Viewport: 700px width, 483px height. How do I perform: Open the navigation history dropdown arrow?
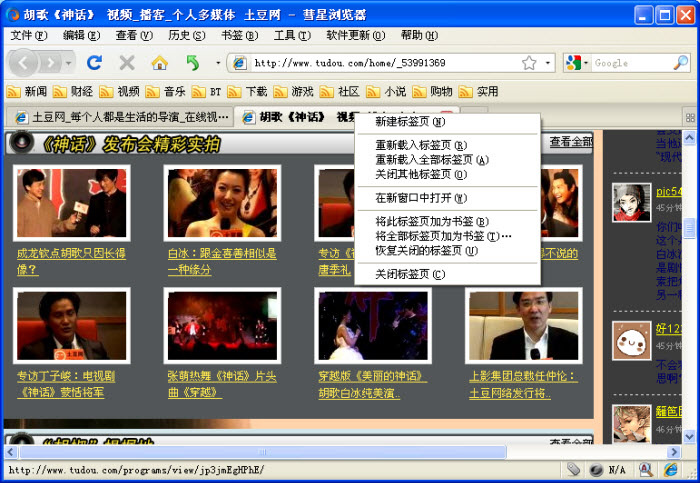pyautogui.click(x=68, y=63)
